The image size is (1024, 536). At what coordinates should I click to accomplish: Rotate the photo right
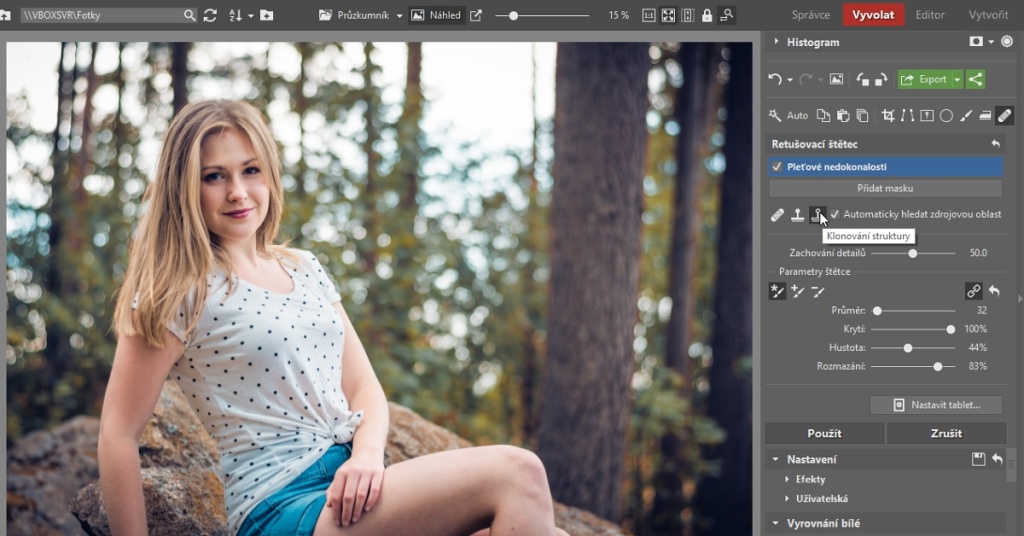pyautogui.click(x=881, y=79)
